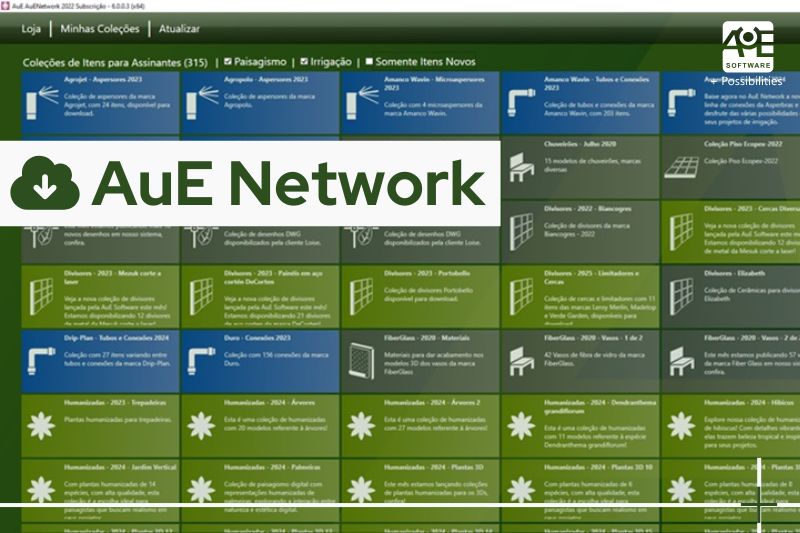Toggle the Irrigação filter checkbox
Image resolution: width=800 pixels, height=533 pixels.
(306, 62)
